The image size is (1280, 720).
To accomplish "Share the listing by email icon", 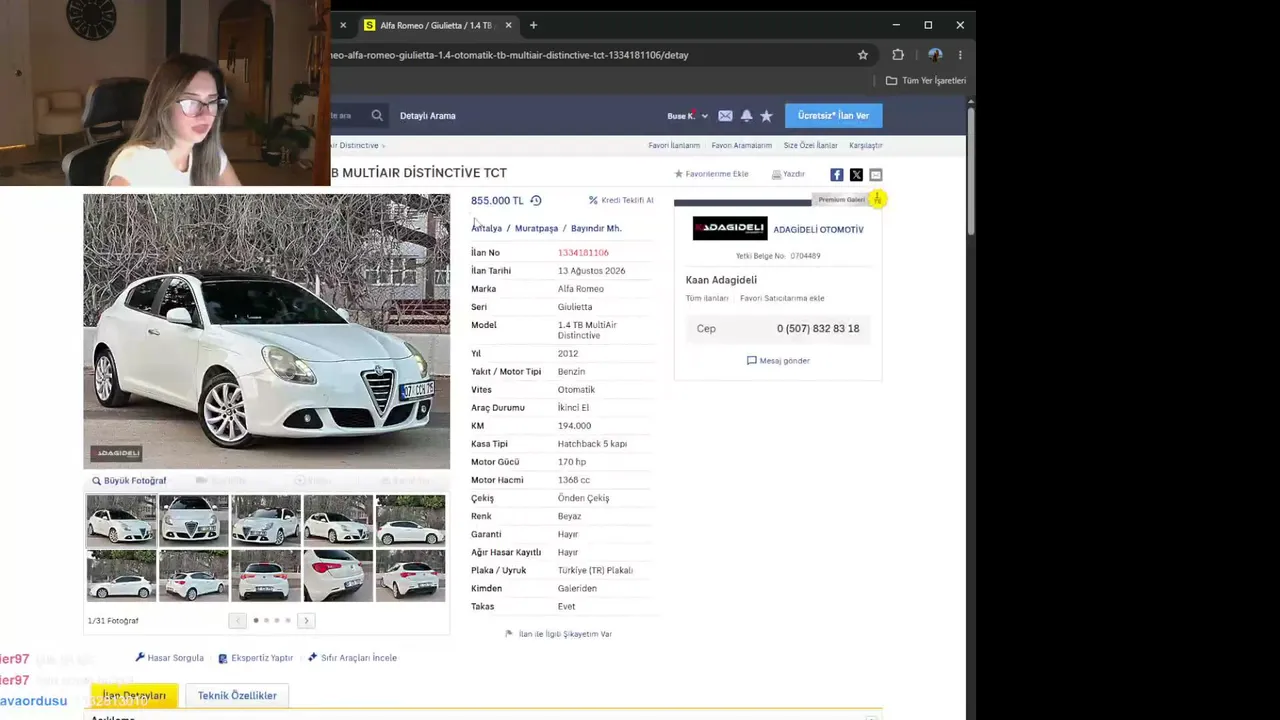I will [875, 175].
